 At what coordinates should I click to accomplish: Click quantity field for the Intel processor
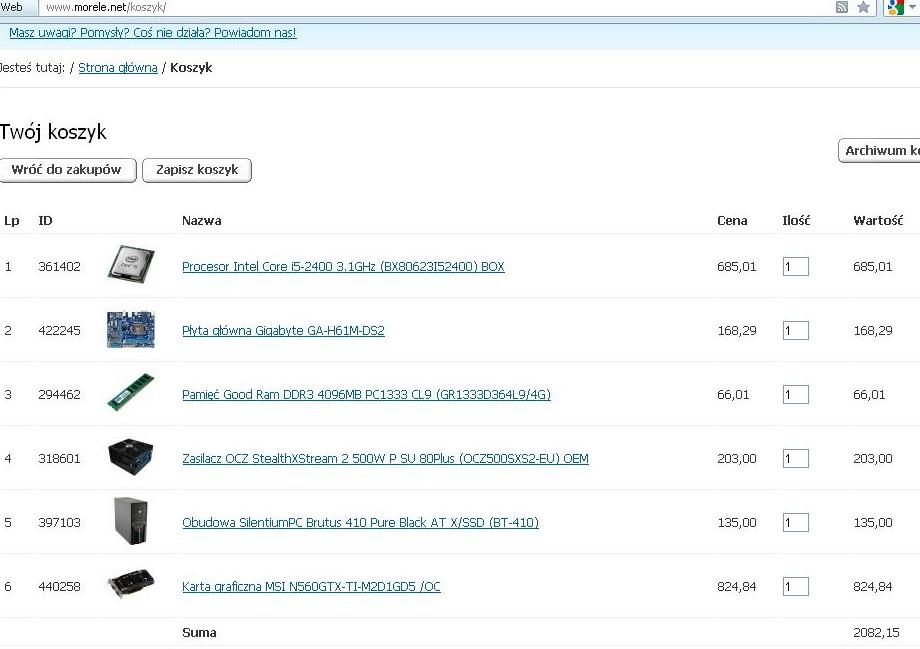tap(796, 266)
